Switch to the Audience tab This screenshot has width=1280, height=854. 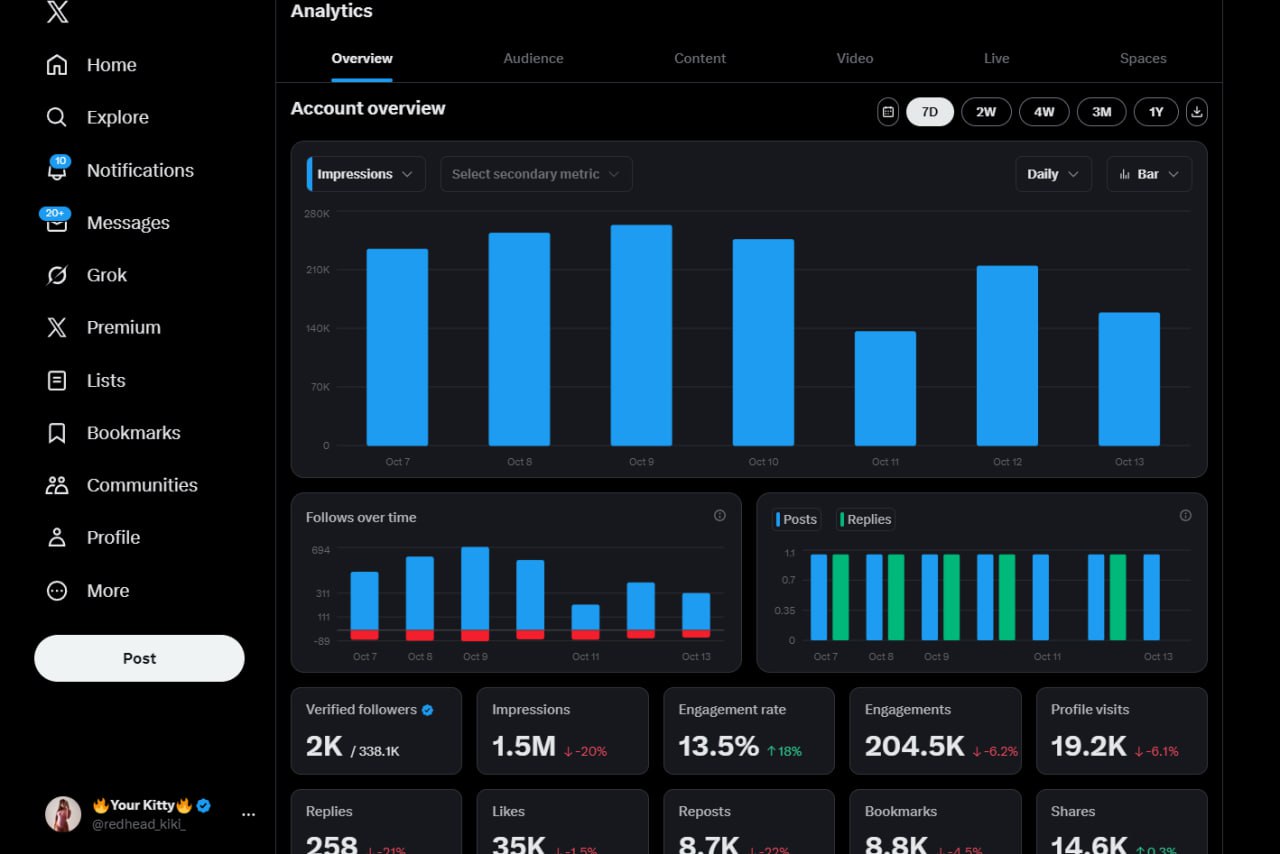pyautogui.click(x=533, y=58)
